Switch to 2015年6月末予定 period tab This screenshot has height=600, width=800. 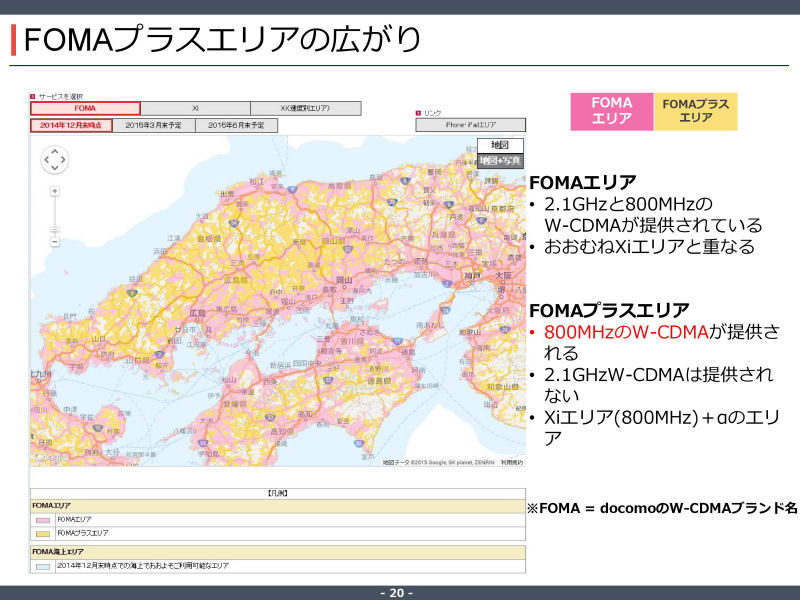(236, 125)
